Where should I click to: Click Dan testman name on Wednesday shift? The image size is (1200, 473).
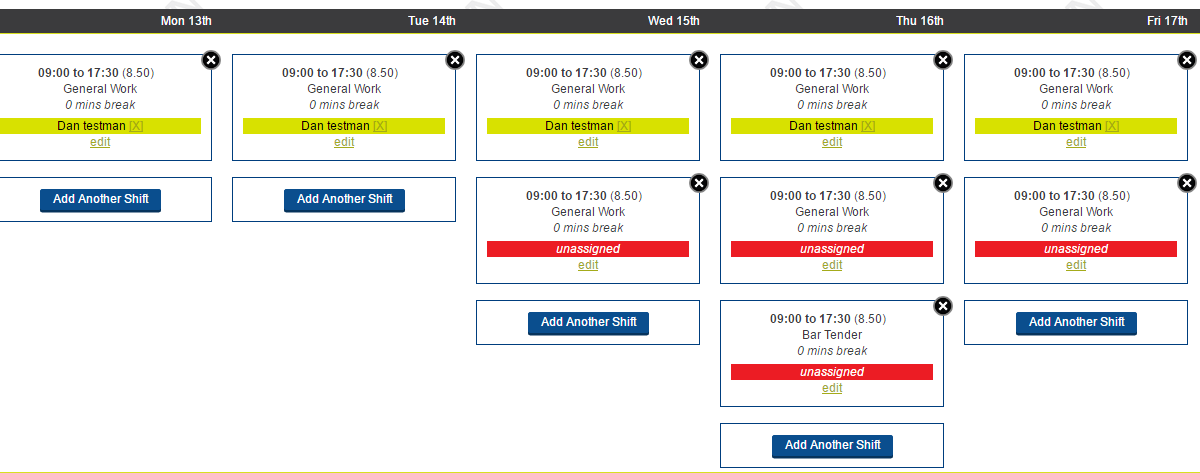tap(580, 126)
